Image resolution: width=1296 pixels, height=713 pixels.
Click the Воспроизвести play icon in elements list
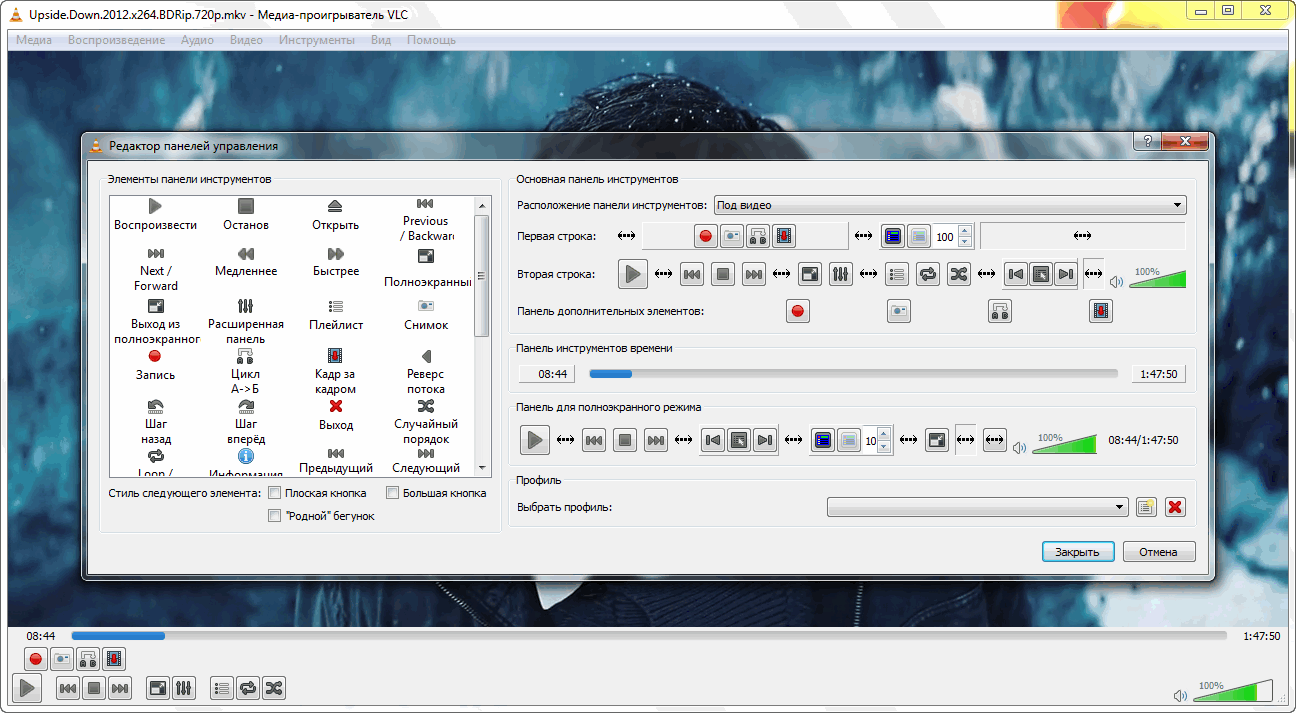pyautogui.click(x=155, y=206)
